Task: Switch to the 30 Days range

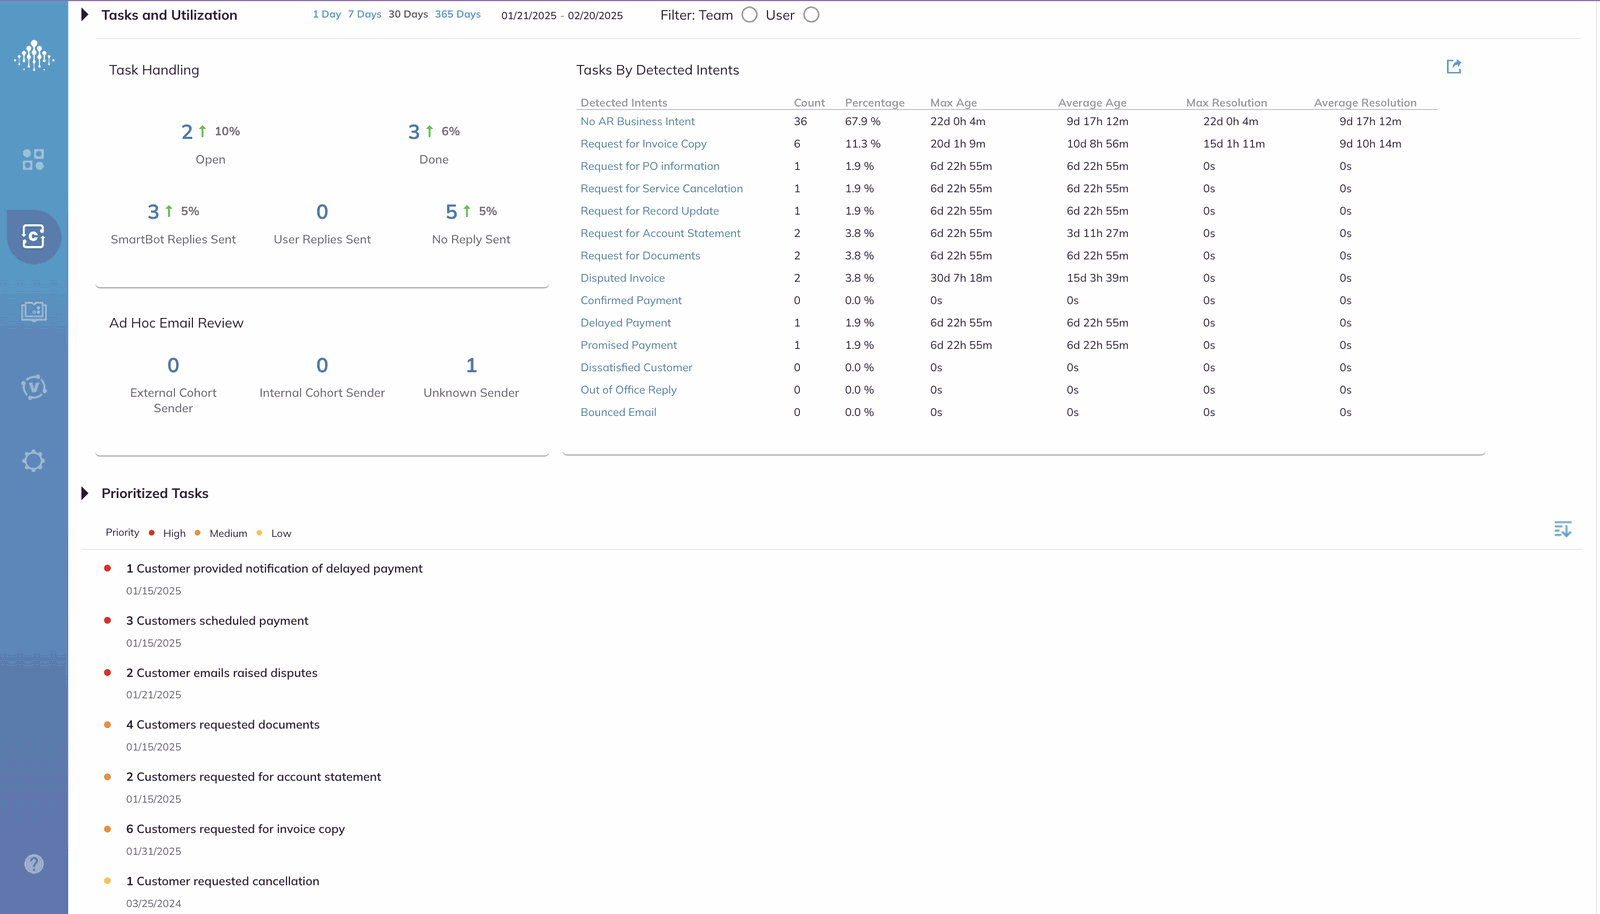Action: 408,15
